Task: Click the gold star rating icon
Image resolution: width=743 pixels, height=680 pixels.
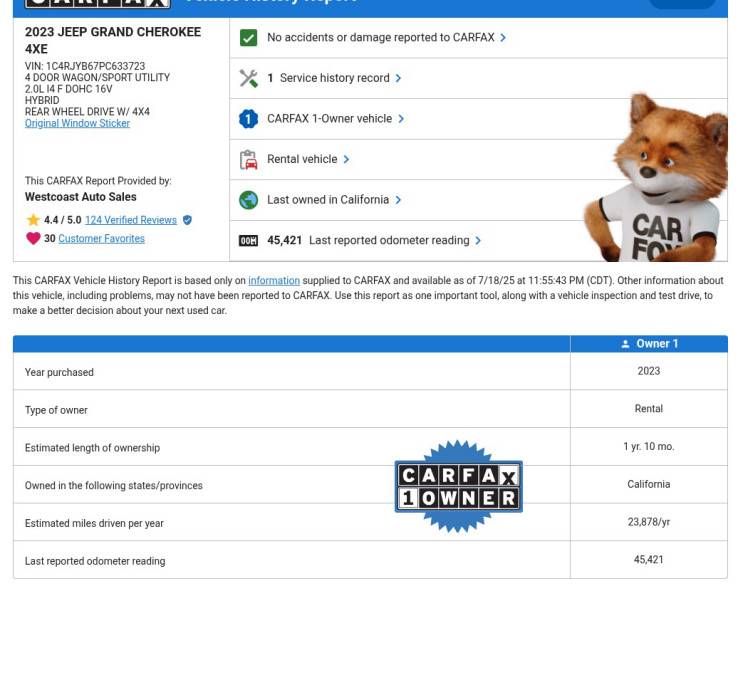Action: pos(33,220)
